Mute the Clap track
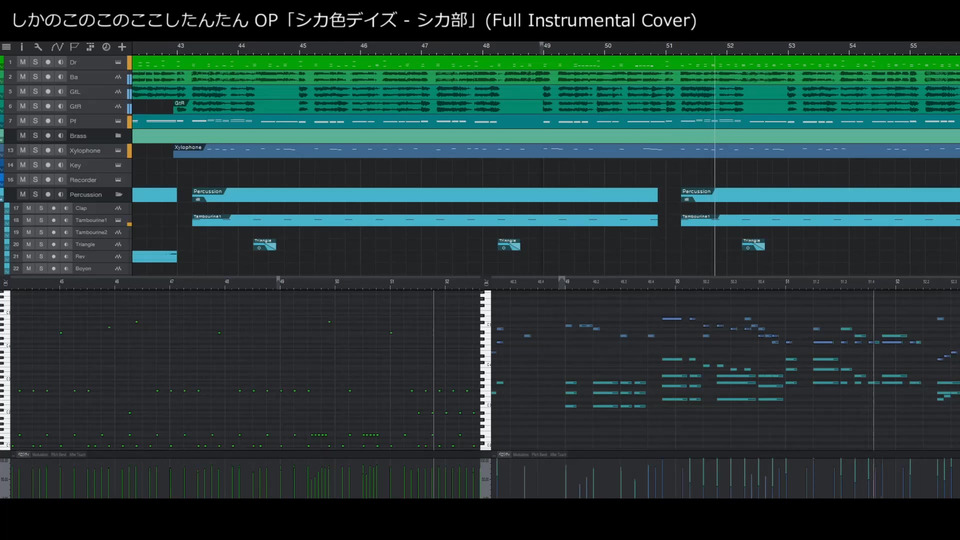The image size is (960, 540). point(28,208)
